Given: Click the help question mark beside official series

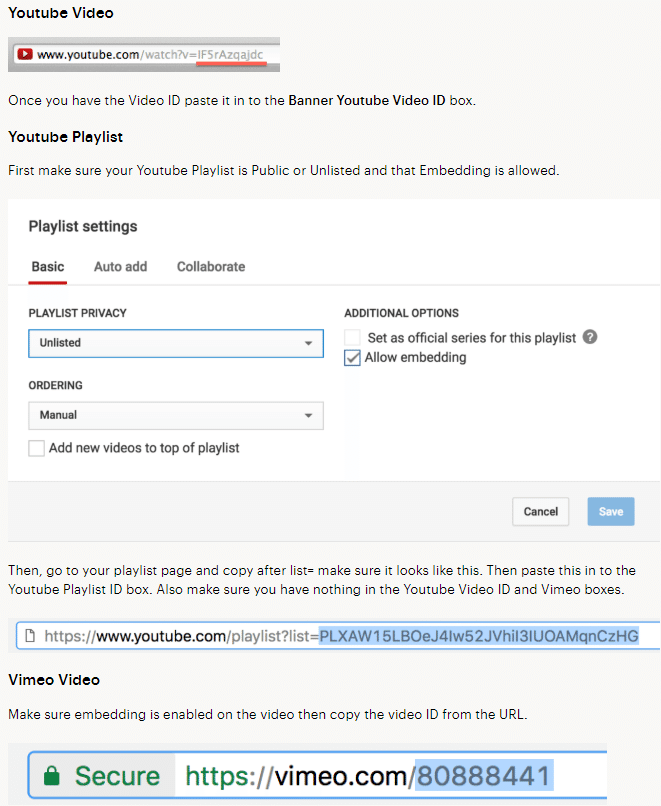Looking at the screenshot, I should (590, 337).
